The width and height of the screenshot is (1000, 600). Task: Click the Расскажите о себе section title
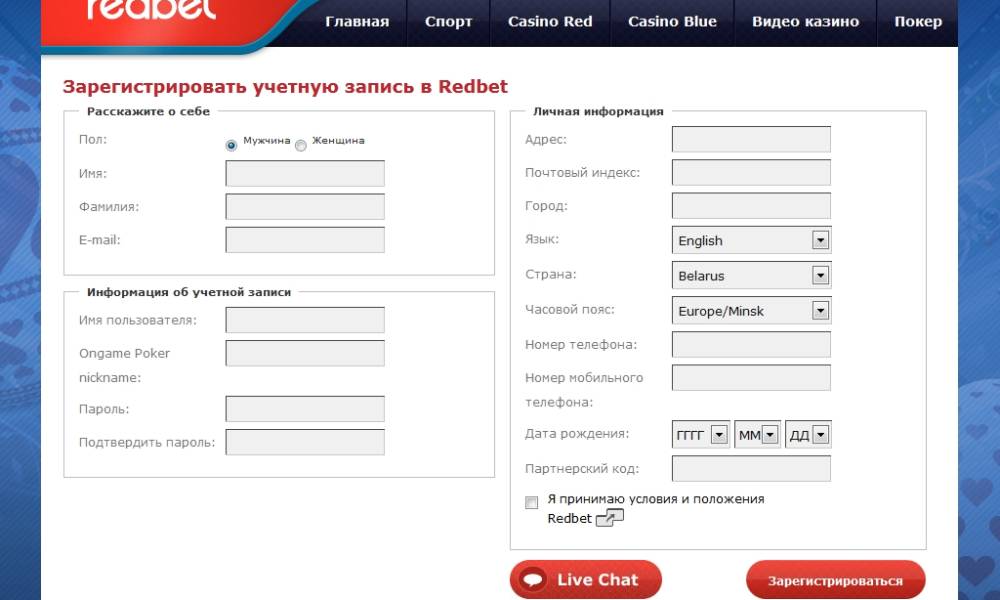[x=148, y=112]
